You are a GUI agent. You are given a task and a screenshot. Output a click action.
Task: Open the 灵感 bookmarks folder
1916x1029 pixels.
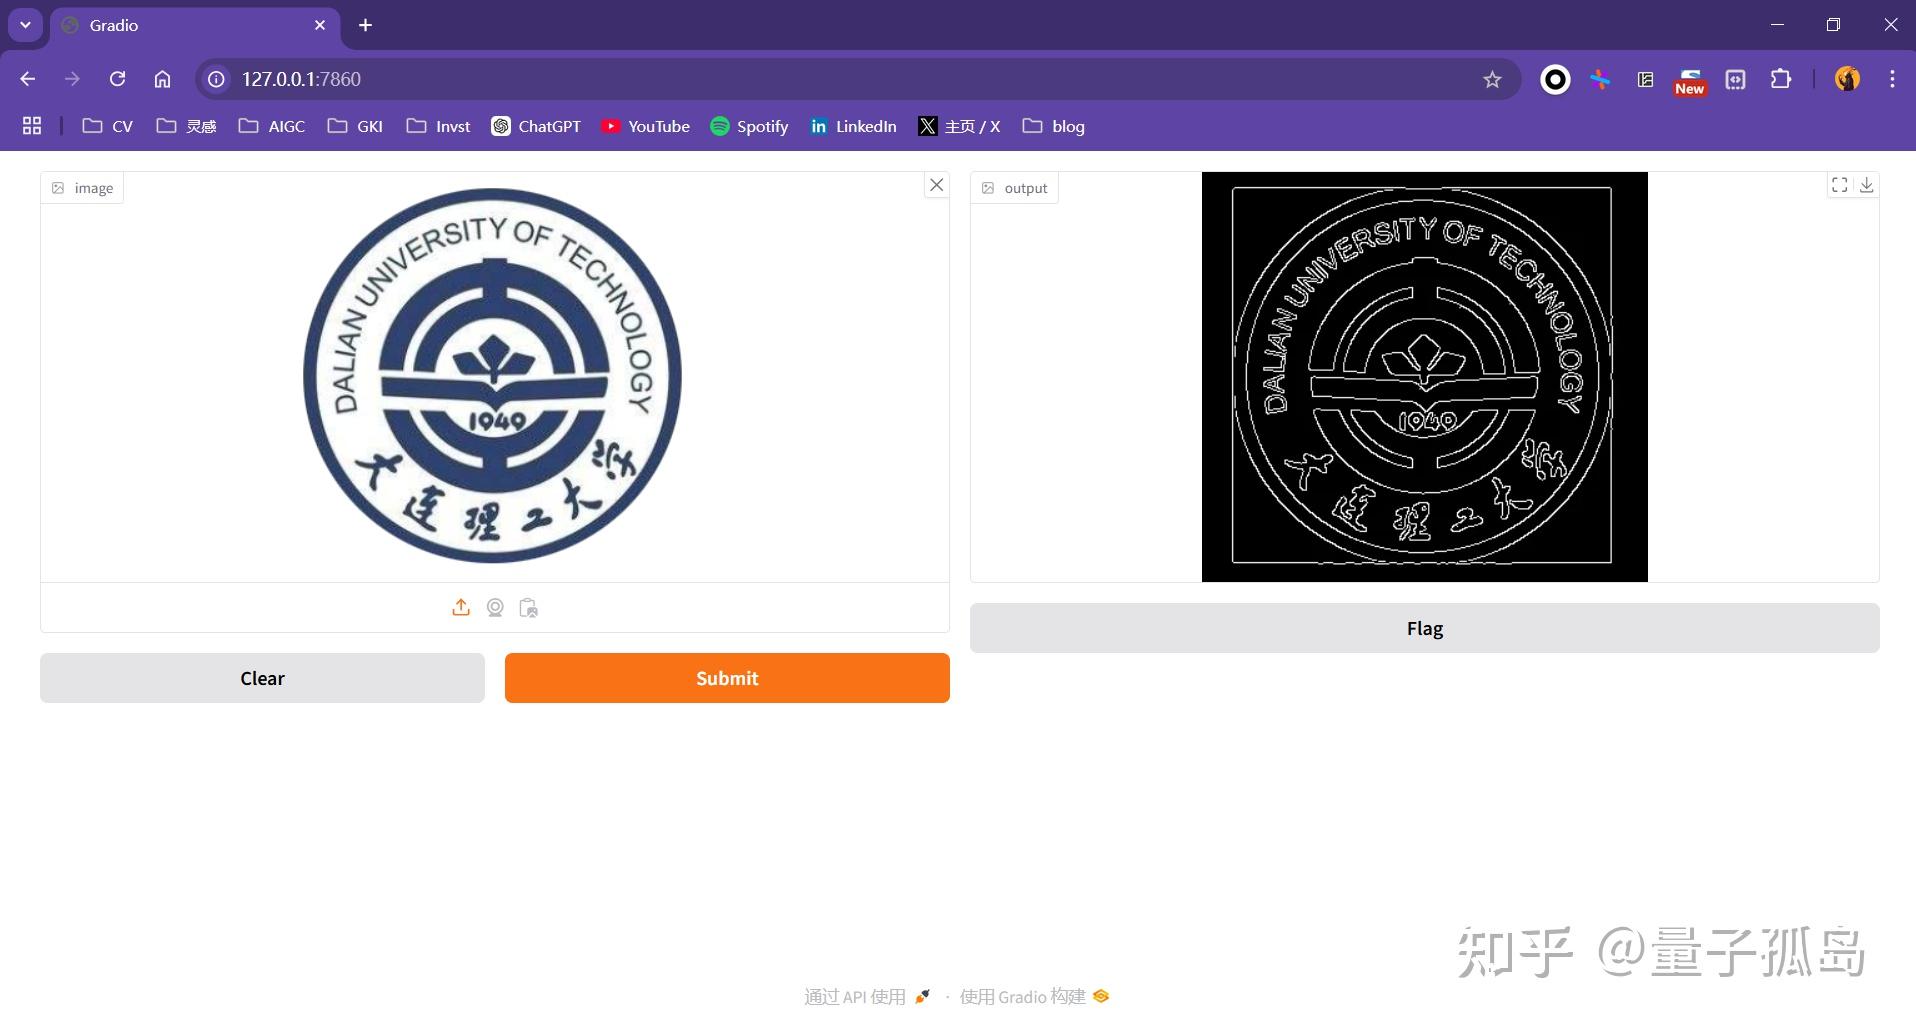[x=186, y=126]
